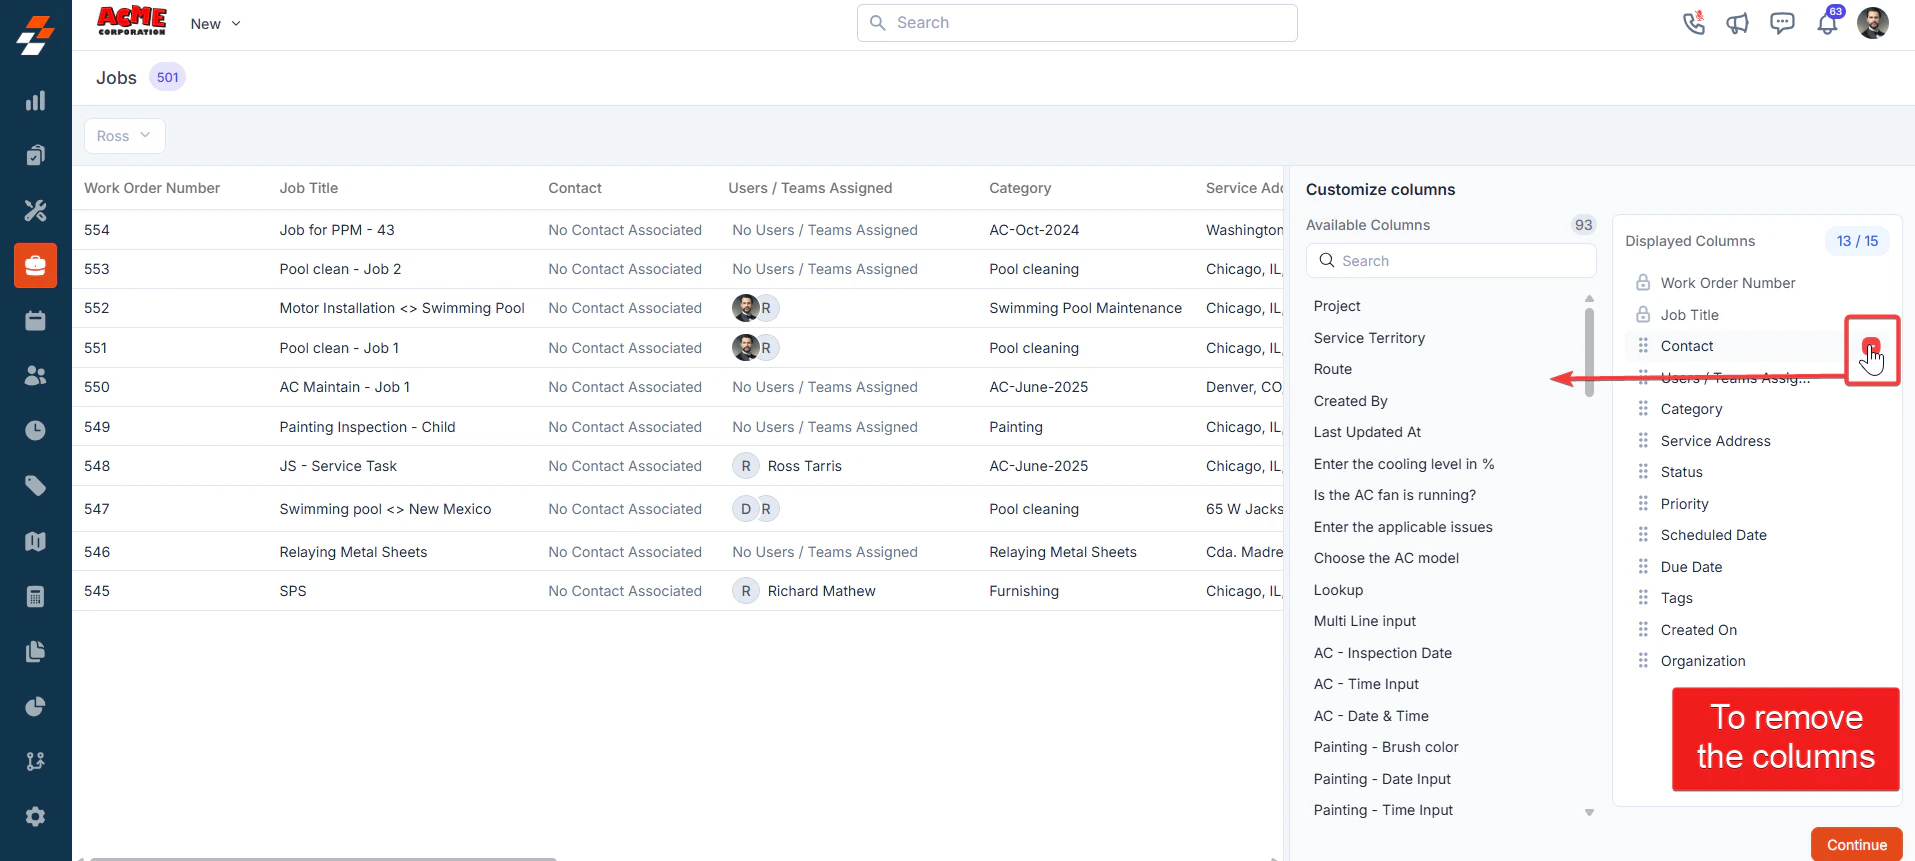This screenshot has height=861, width=1915.
Task: Open the price tag icon in sidebar
Action: click(35, 486)
